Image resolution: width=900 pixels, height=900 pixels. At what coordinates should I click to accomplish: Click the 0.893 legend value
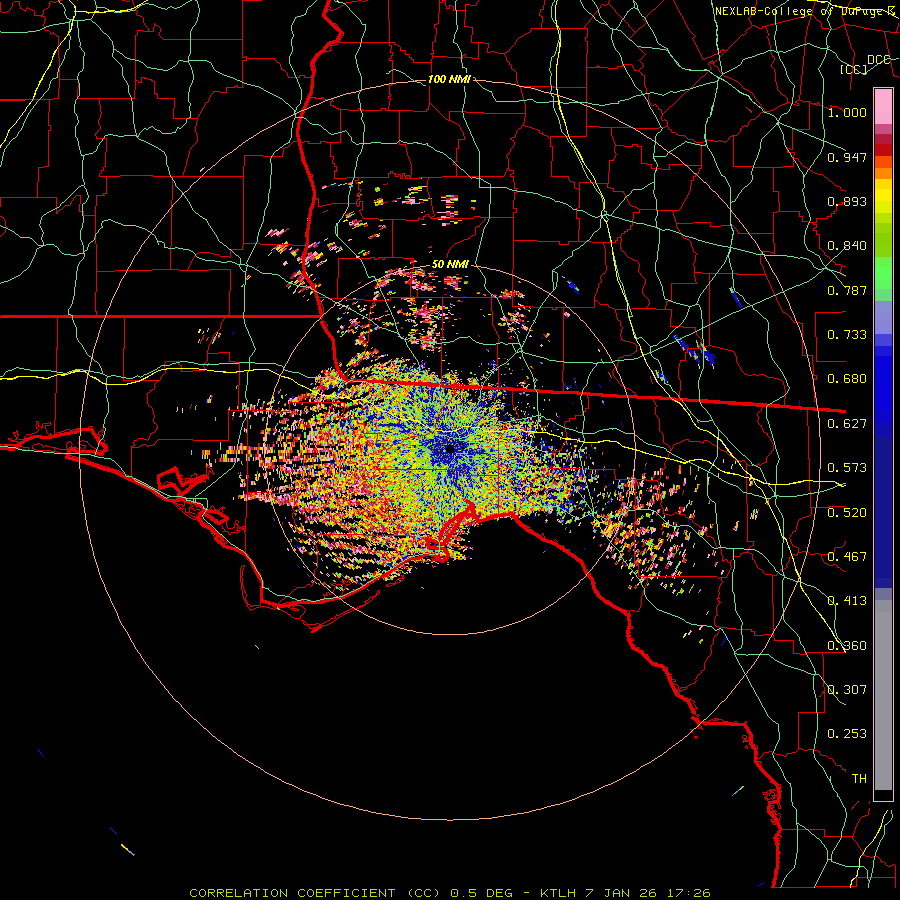pyautogui.click(x=847, y=201)
